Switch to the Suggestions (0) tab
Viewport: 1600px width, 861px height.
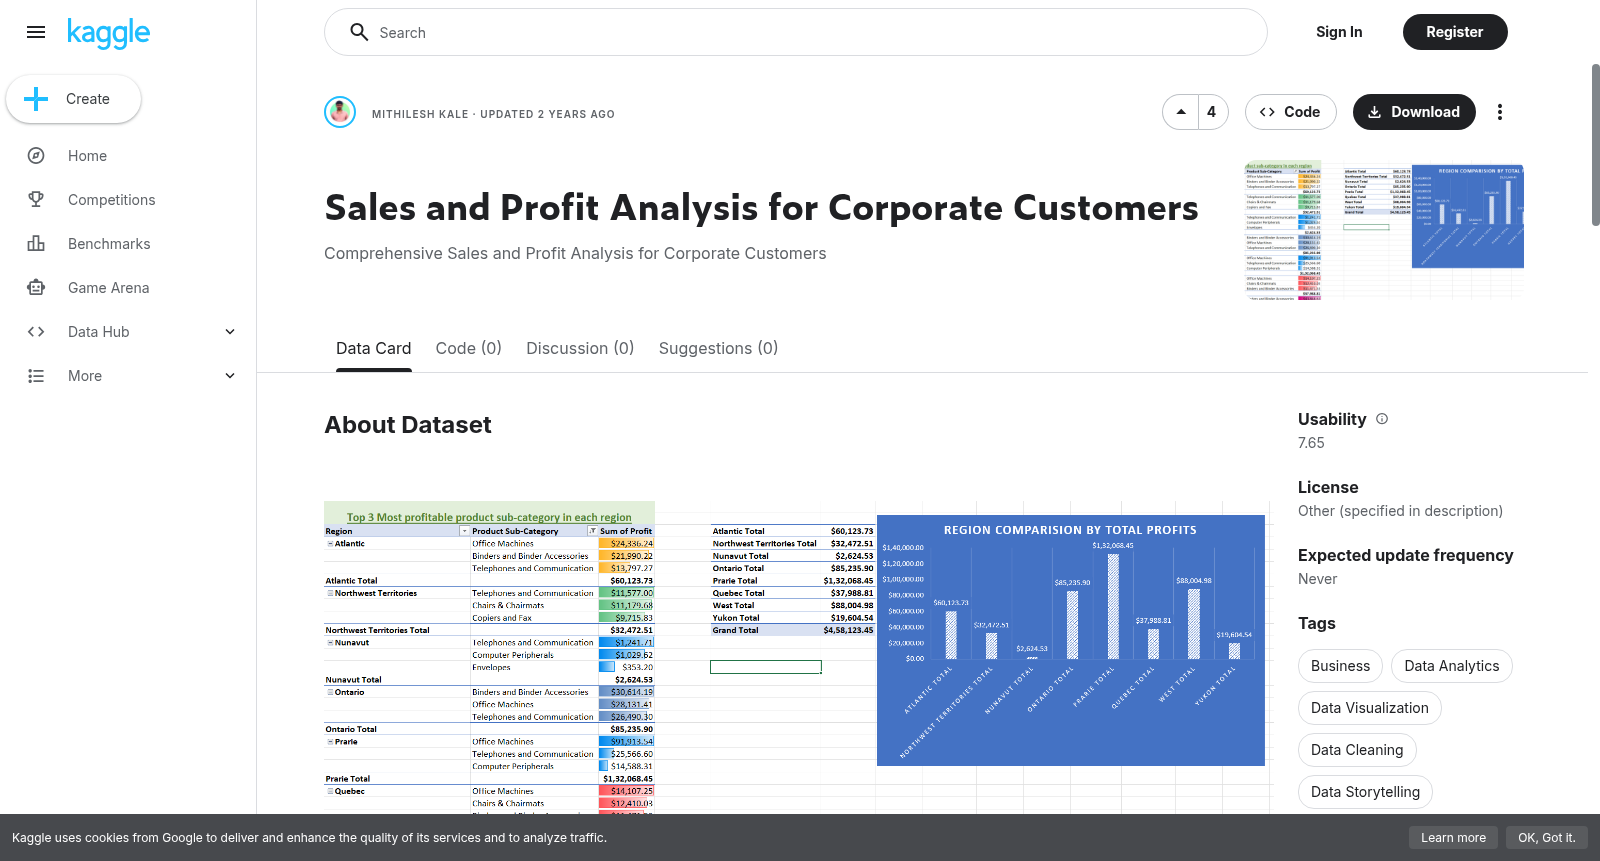coord(718,348)
